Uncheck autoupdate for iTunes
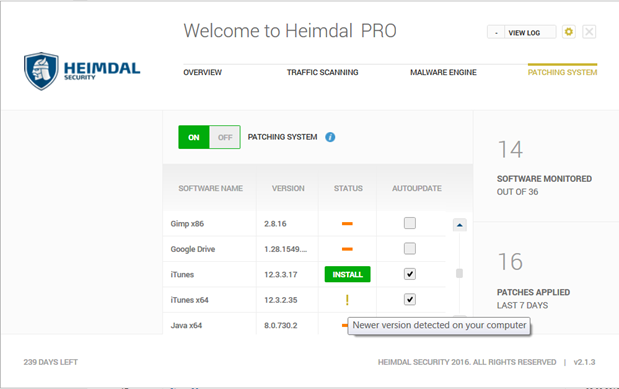The image size is (619, 389). click(x=410, y=274)
